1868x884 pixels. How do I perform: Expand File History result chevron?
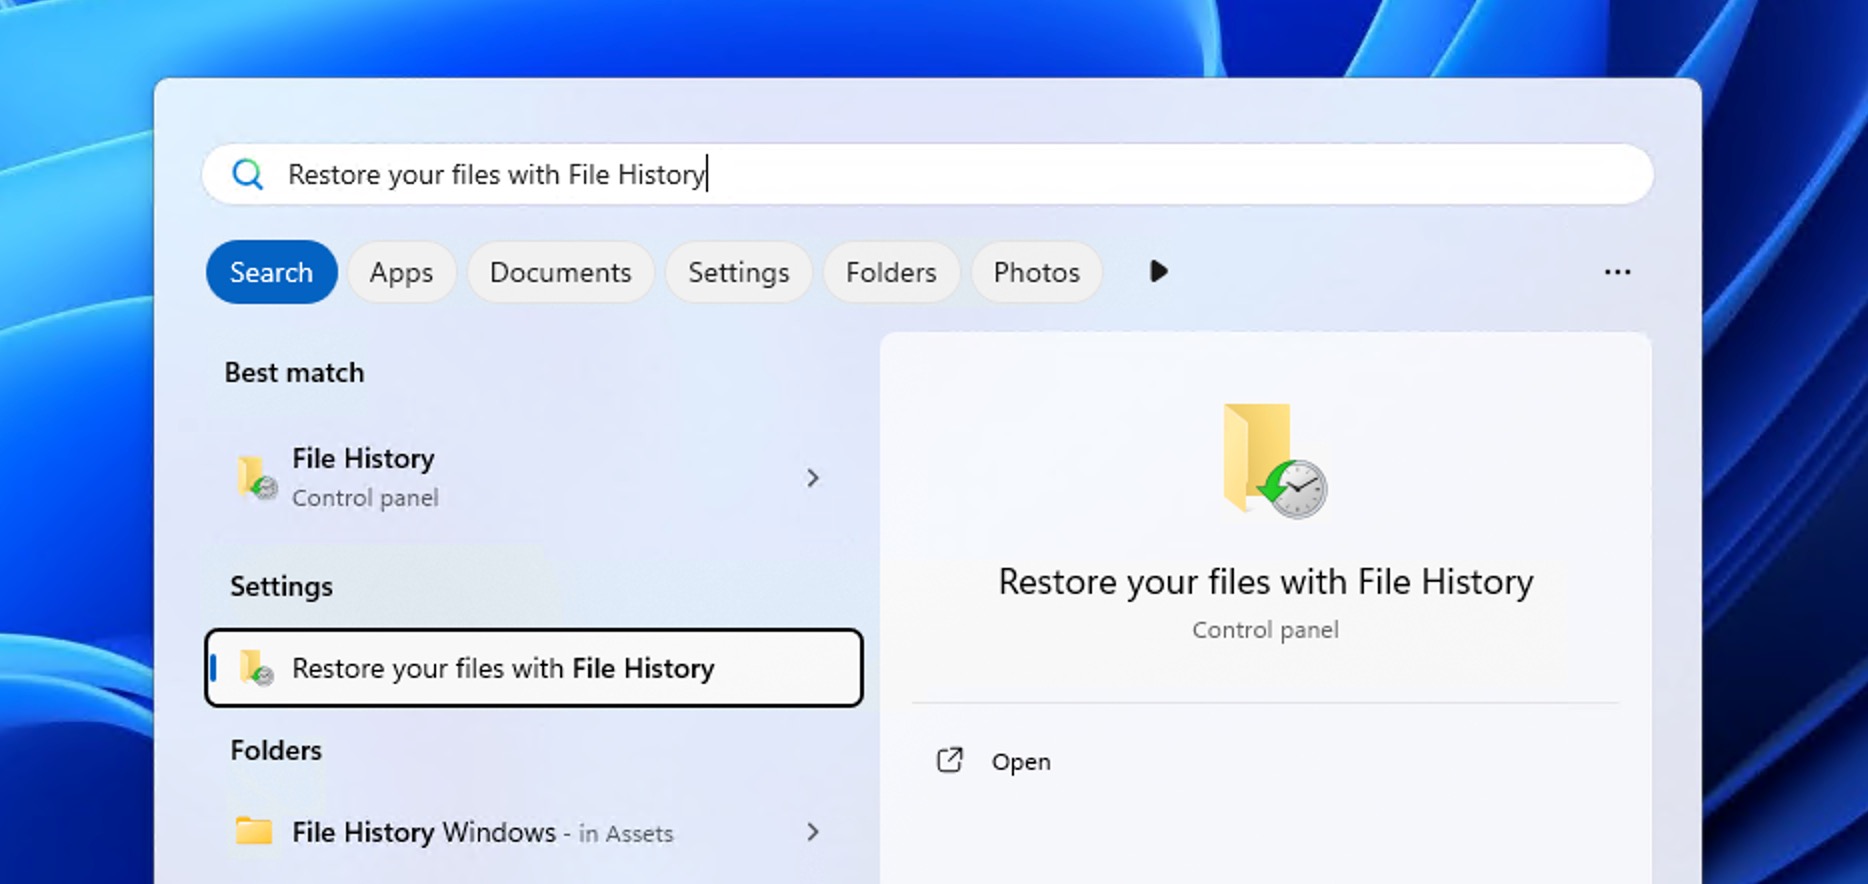812,478
